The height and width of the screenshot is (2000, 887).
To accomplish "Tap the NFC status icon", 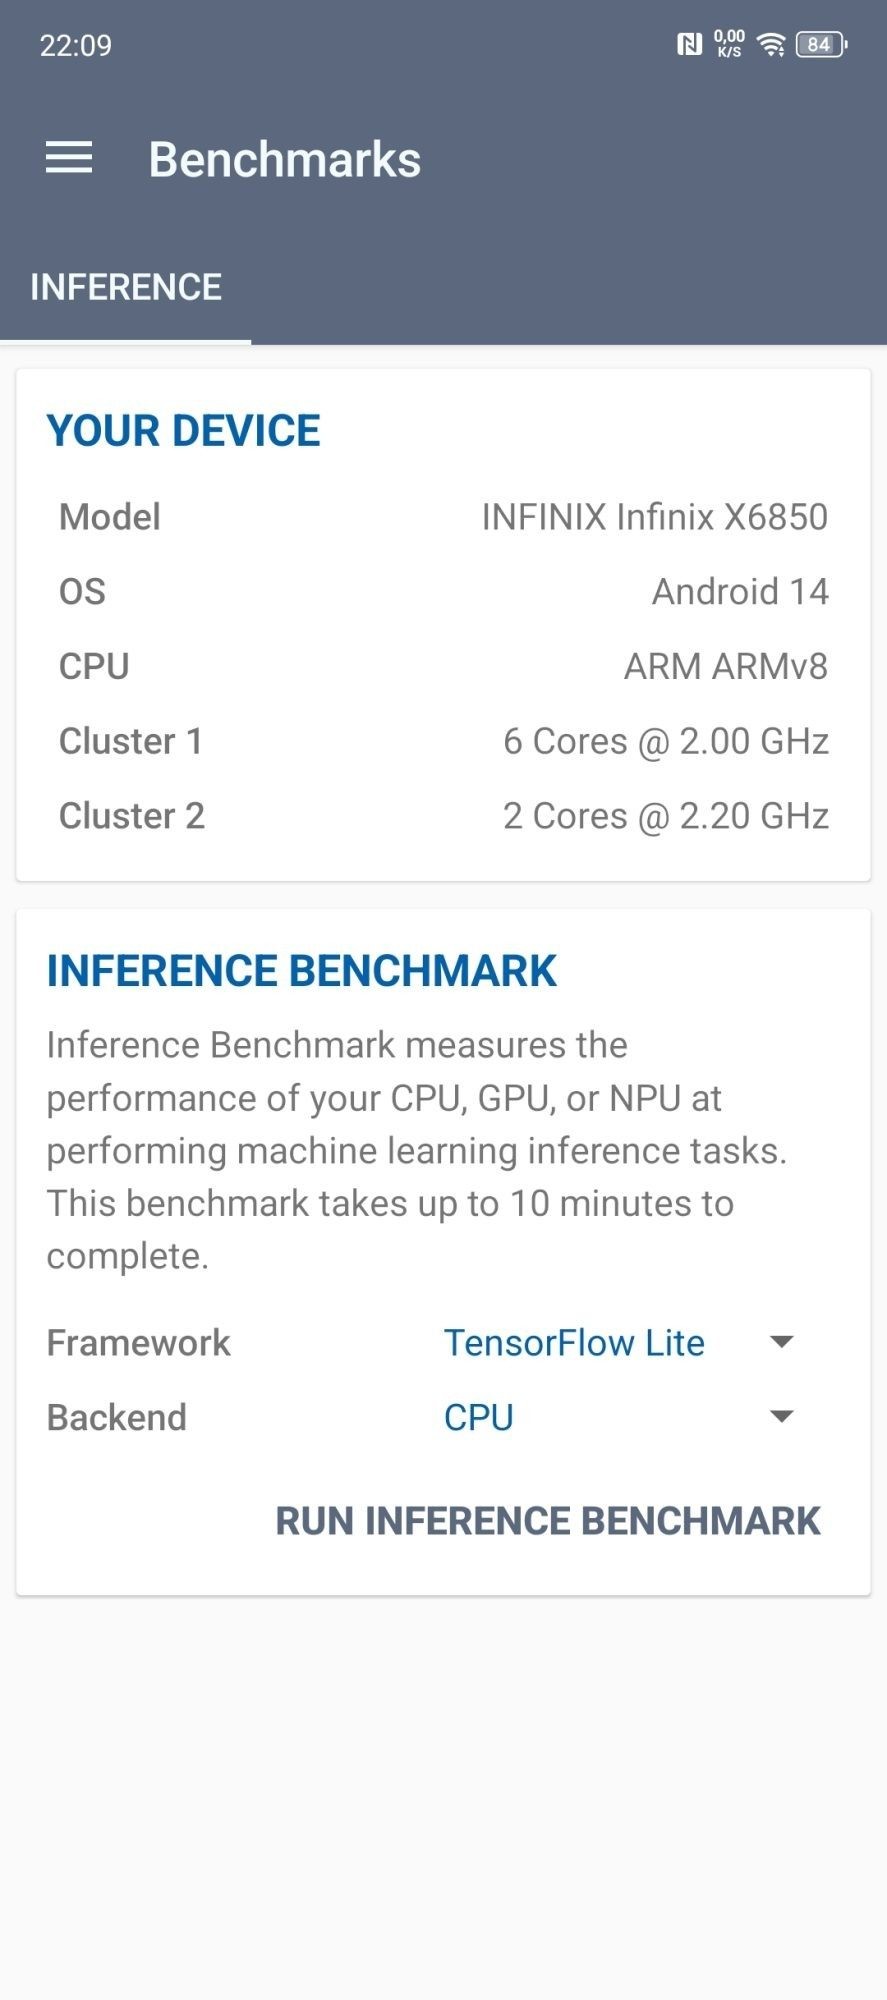I will pos(689,44).
